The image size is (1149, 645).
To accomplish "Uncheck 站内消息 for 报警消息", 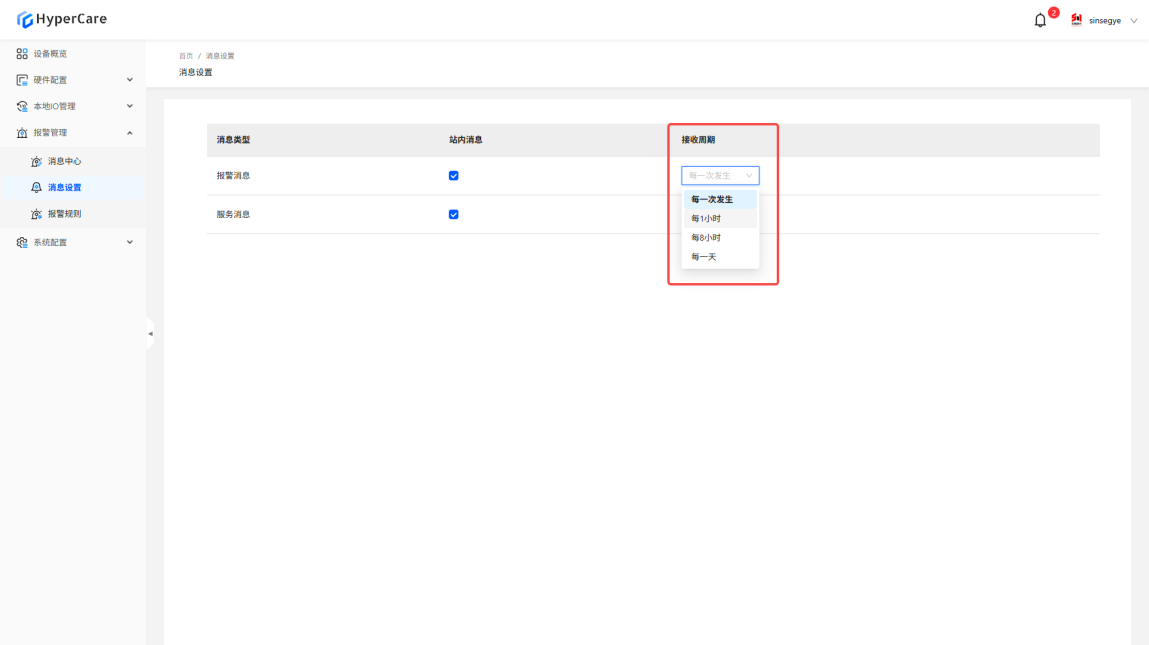I will tap(454, 176).
